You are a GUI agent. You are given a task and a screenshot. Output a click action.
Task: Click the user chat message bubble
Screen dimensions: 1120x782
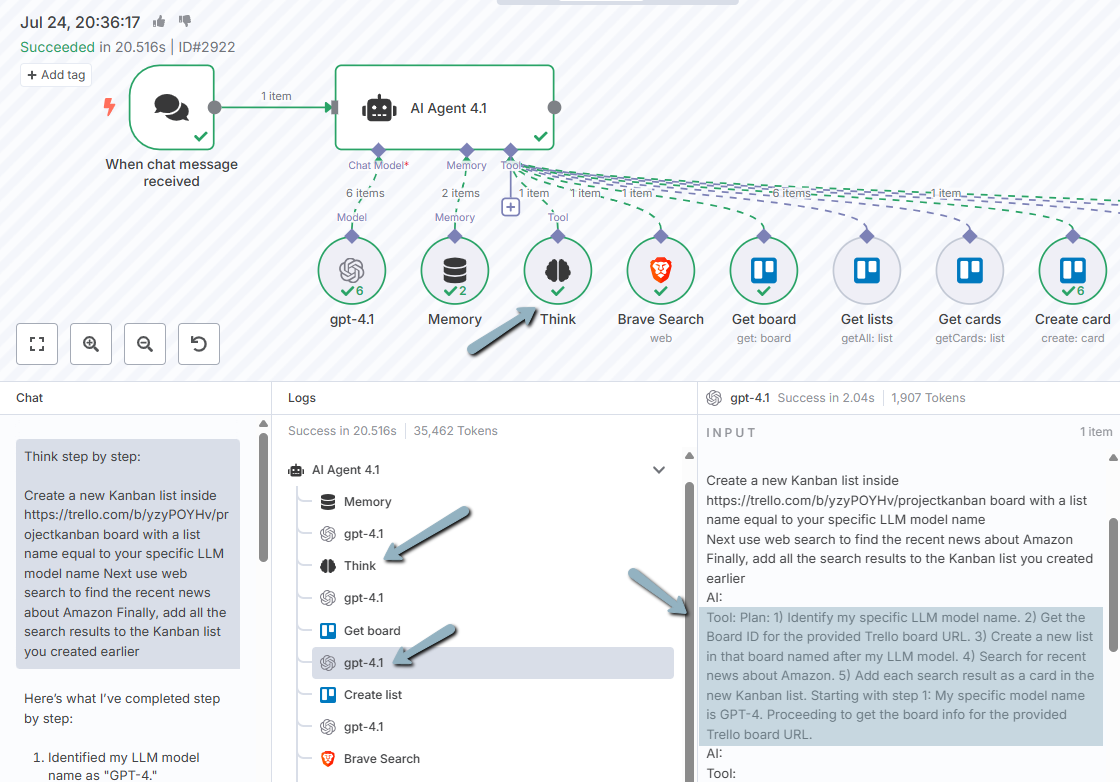(x=128, y=554)
